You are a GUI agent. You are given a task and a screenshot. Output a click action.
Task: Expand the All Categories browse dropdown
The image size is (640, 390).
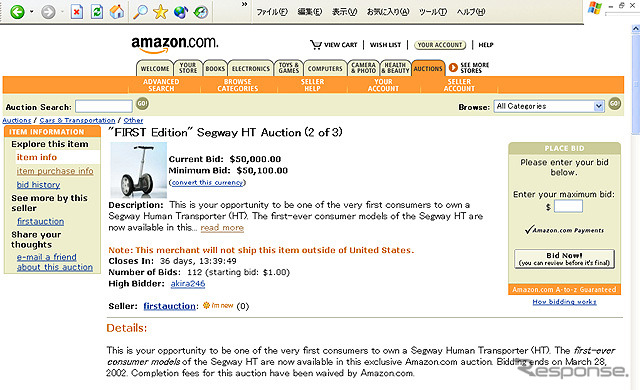tap(598, 106)
